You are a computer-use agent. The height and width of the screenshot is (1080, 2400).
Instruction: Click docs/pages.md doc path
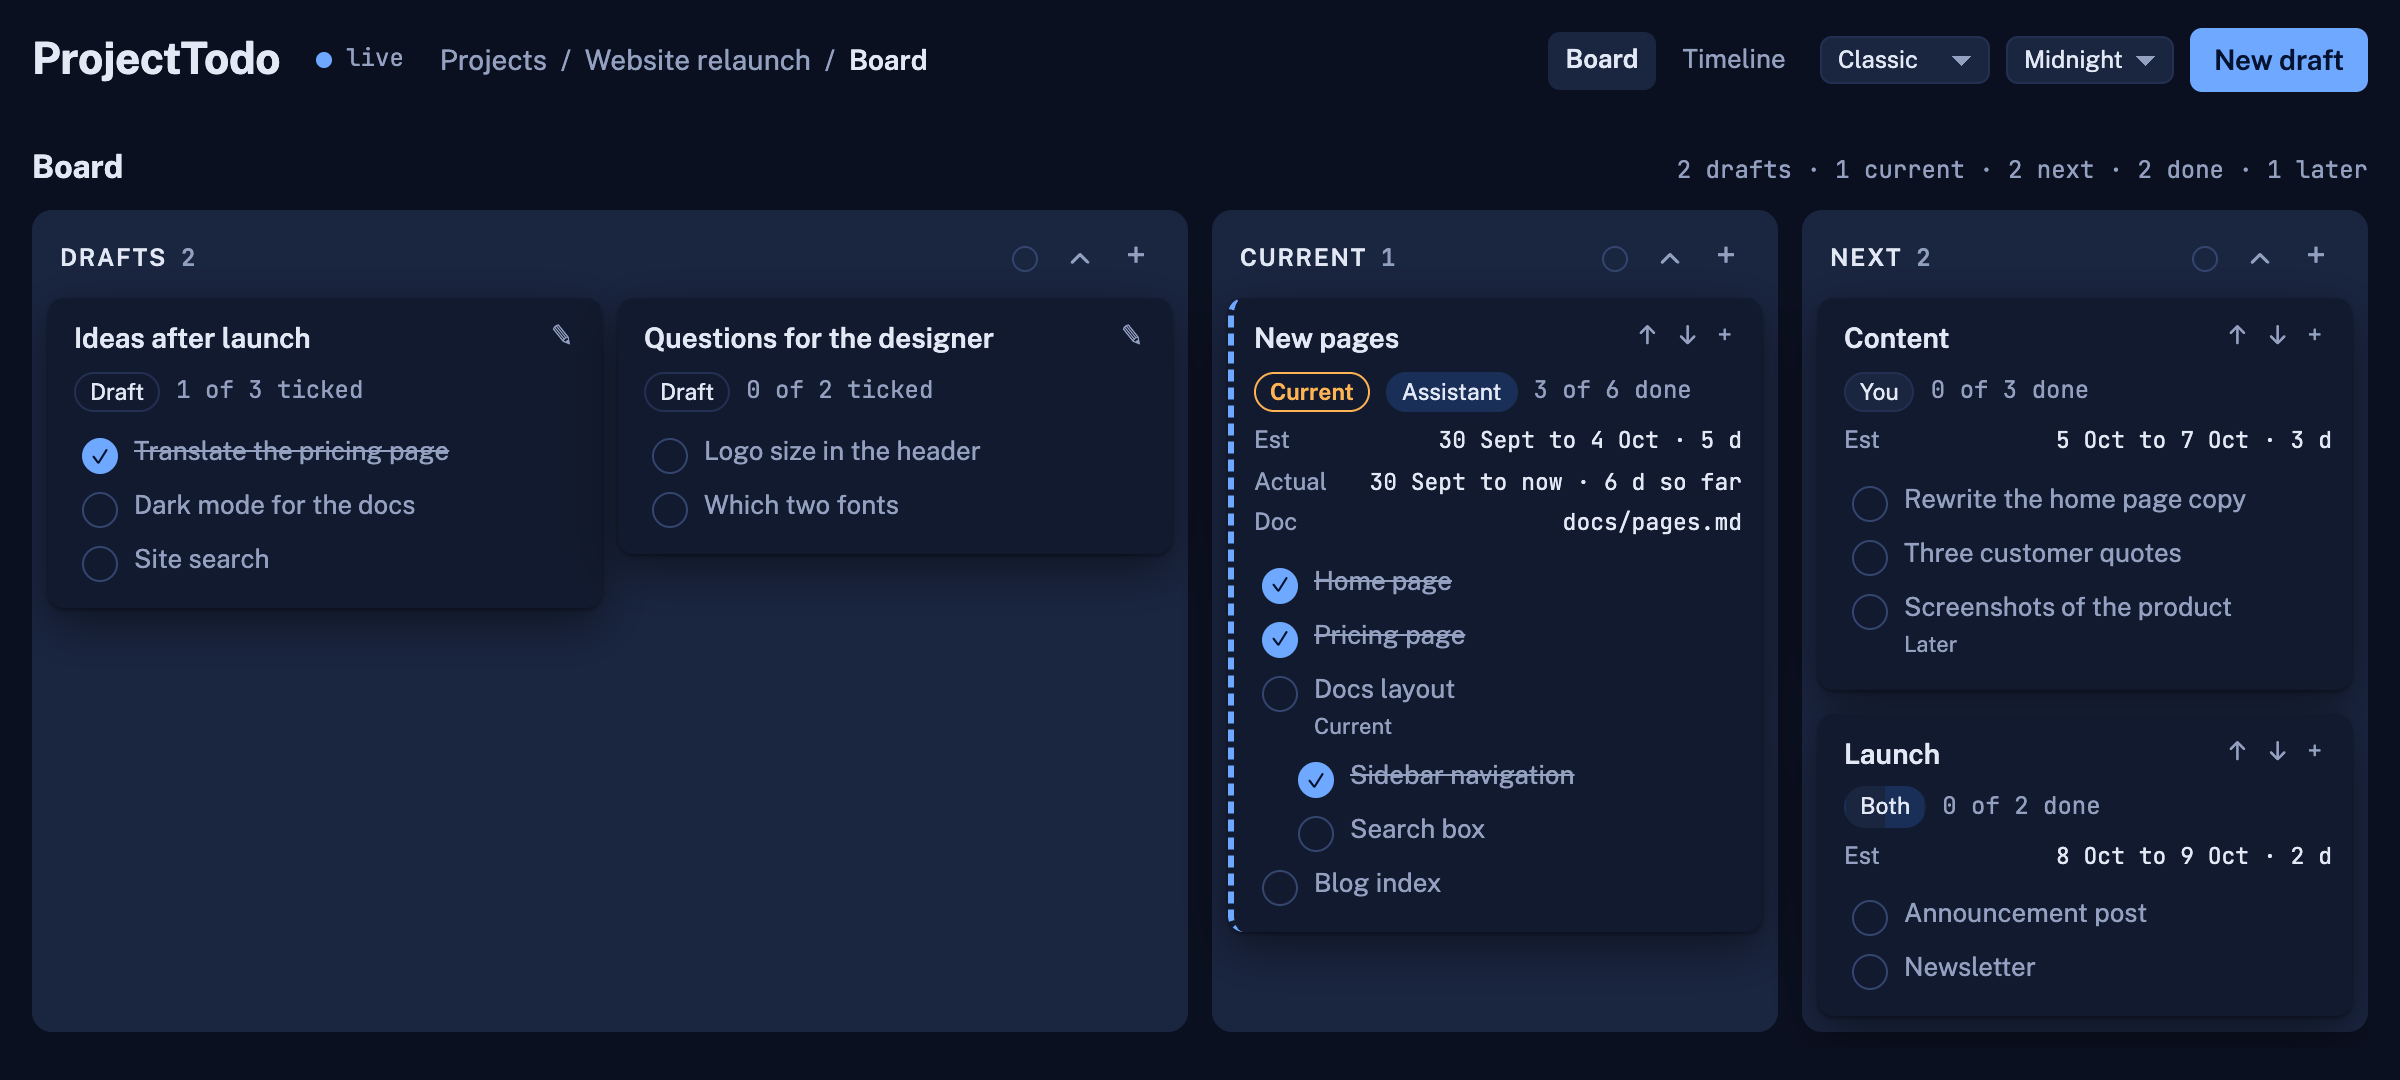(1651, 522)
